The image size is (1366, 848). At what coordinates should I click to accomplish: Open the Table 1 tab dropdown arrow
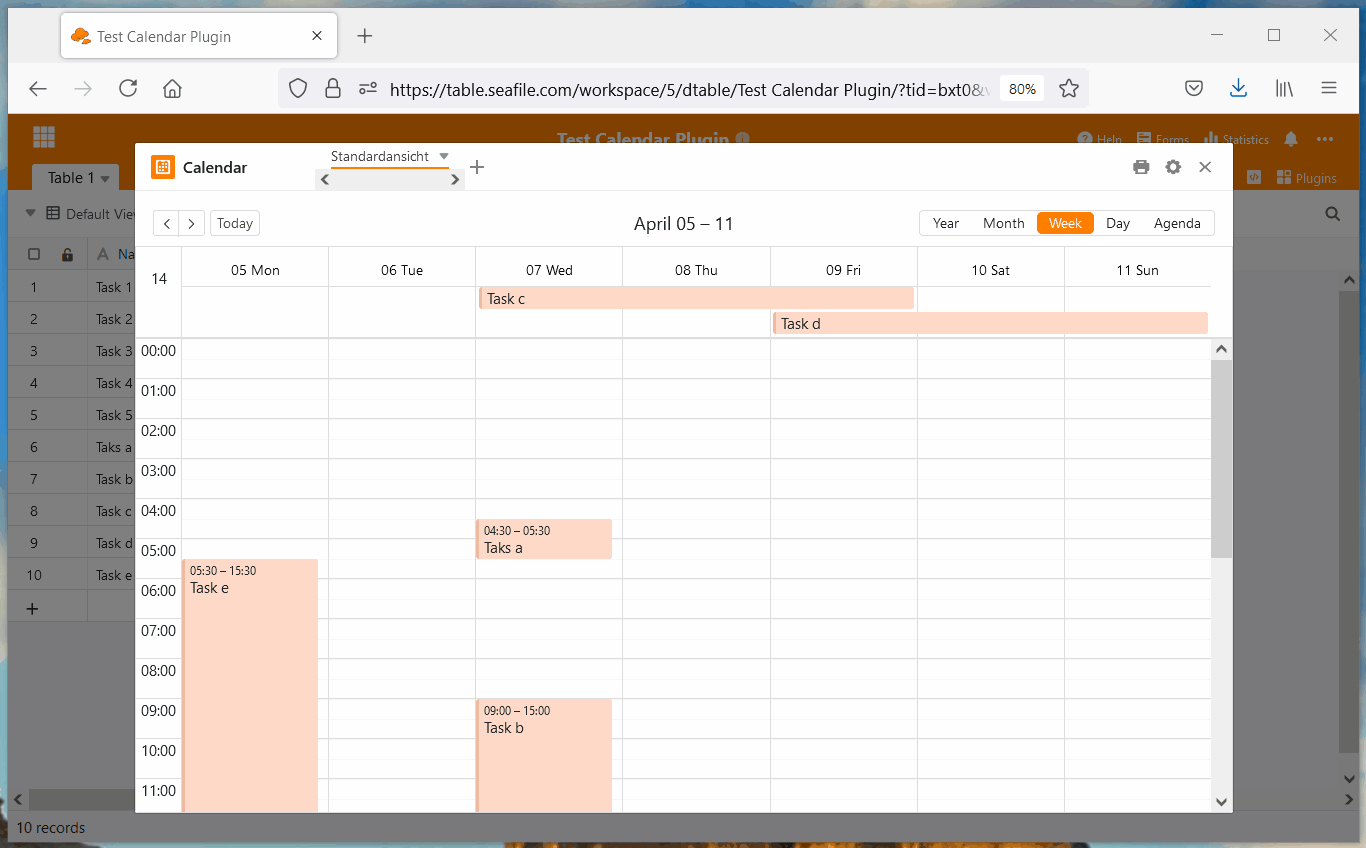tap(105, 179)
